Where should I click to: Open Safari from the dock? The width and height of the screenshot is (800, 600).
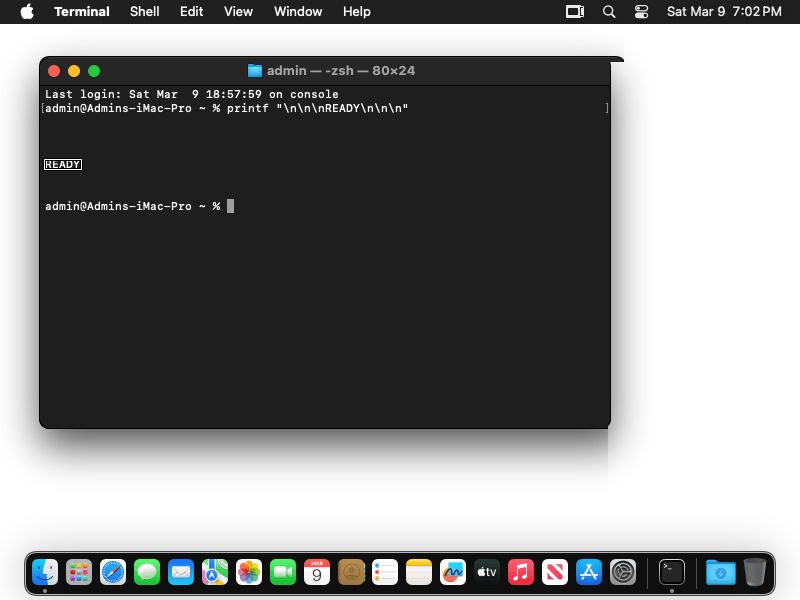(x=113, y=572)
